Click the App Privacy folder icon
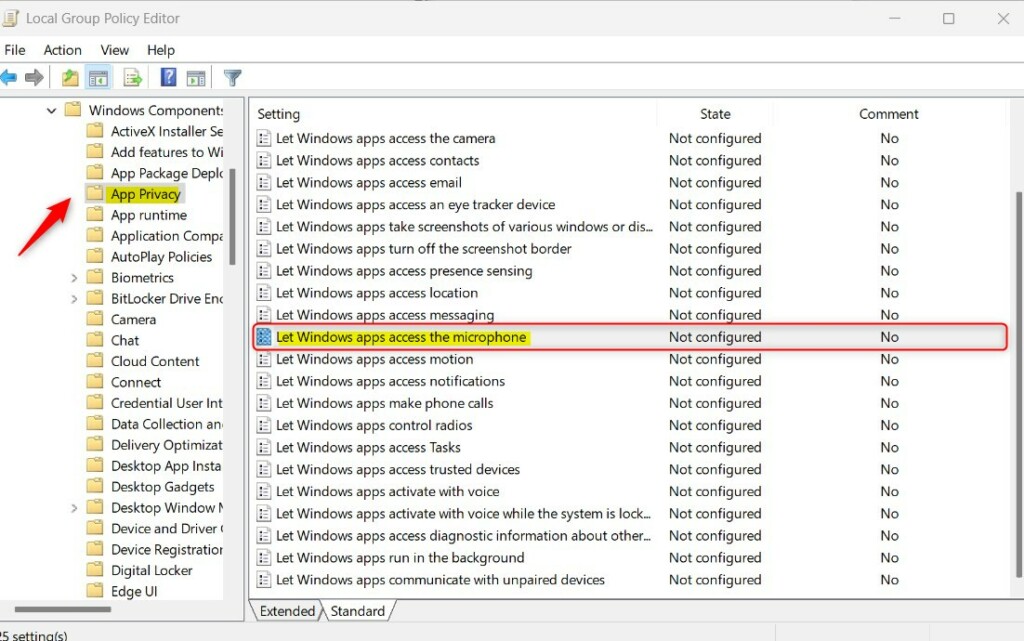 [95, 193]
